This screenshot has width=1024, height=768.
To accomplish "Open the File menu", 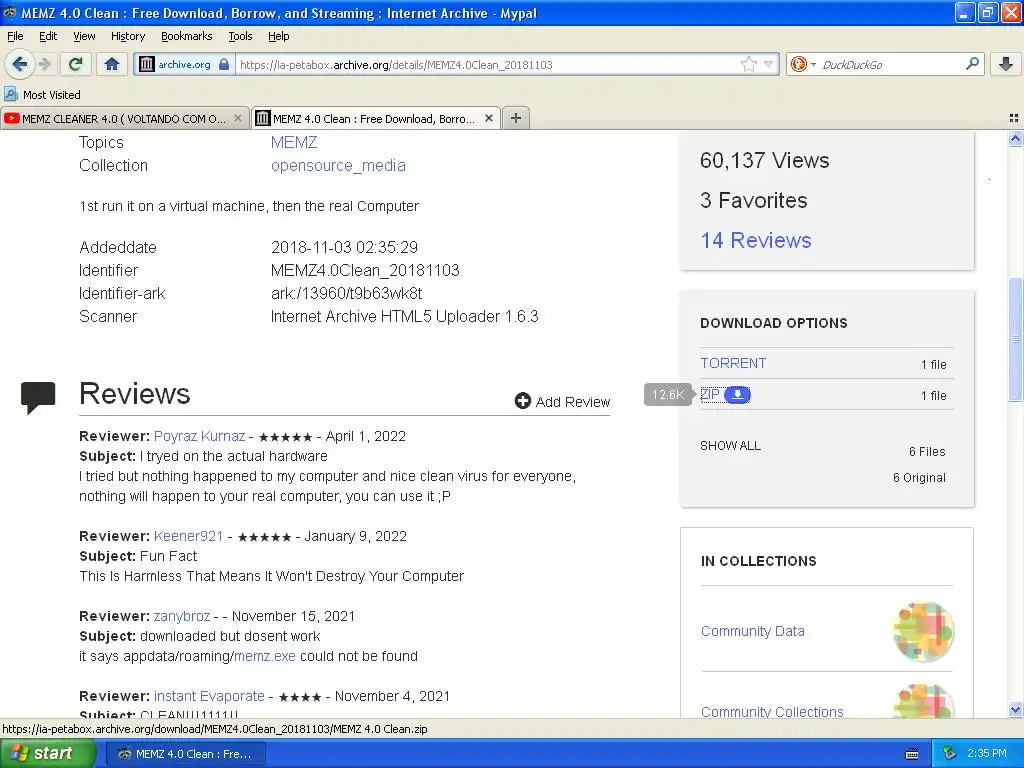I will click(15, 36).
